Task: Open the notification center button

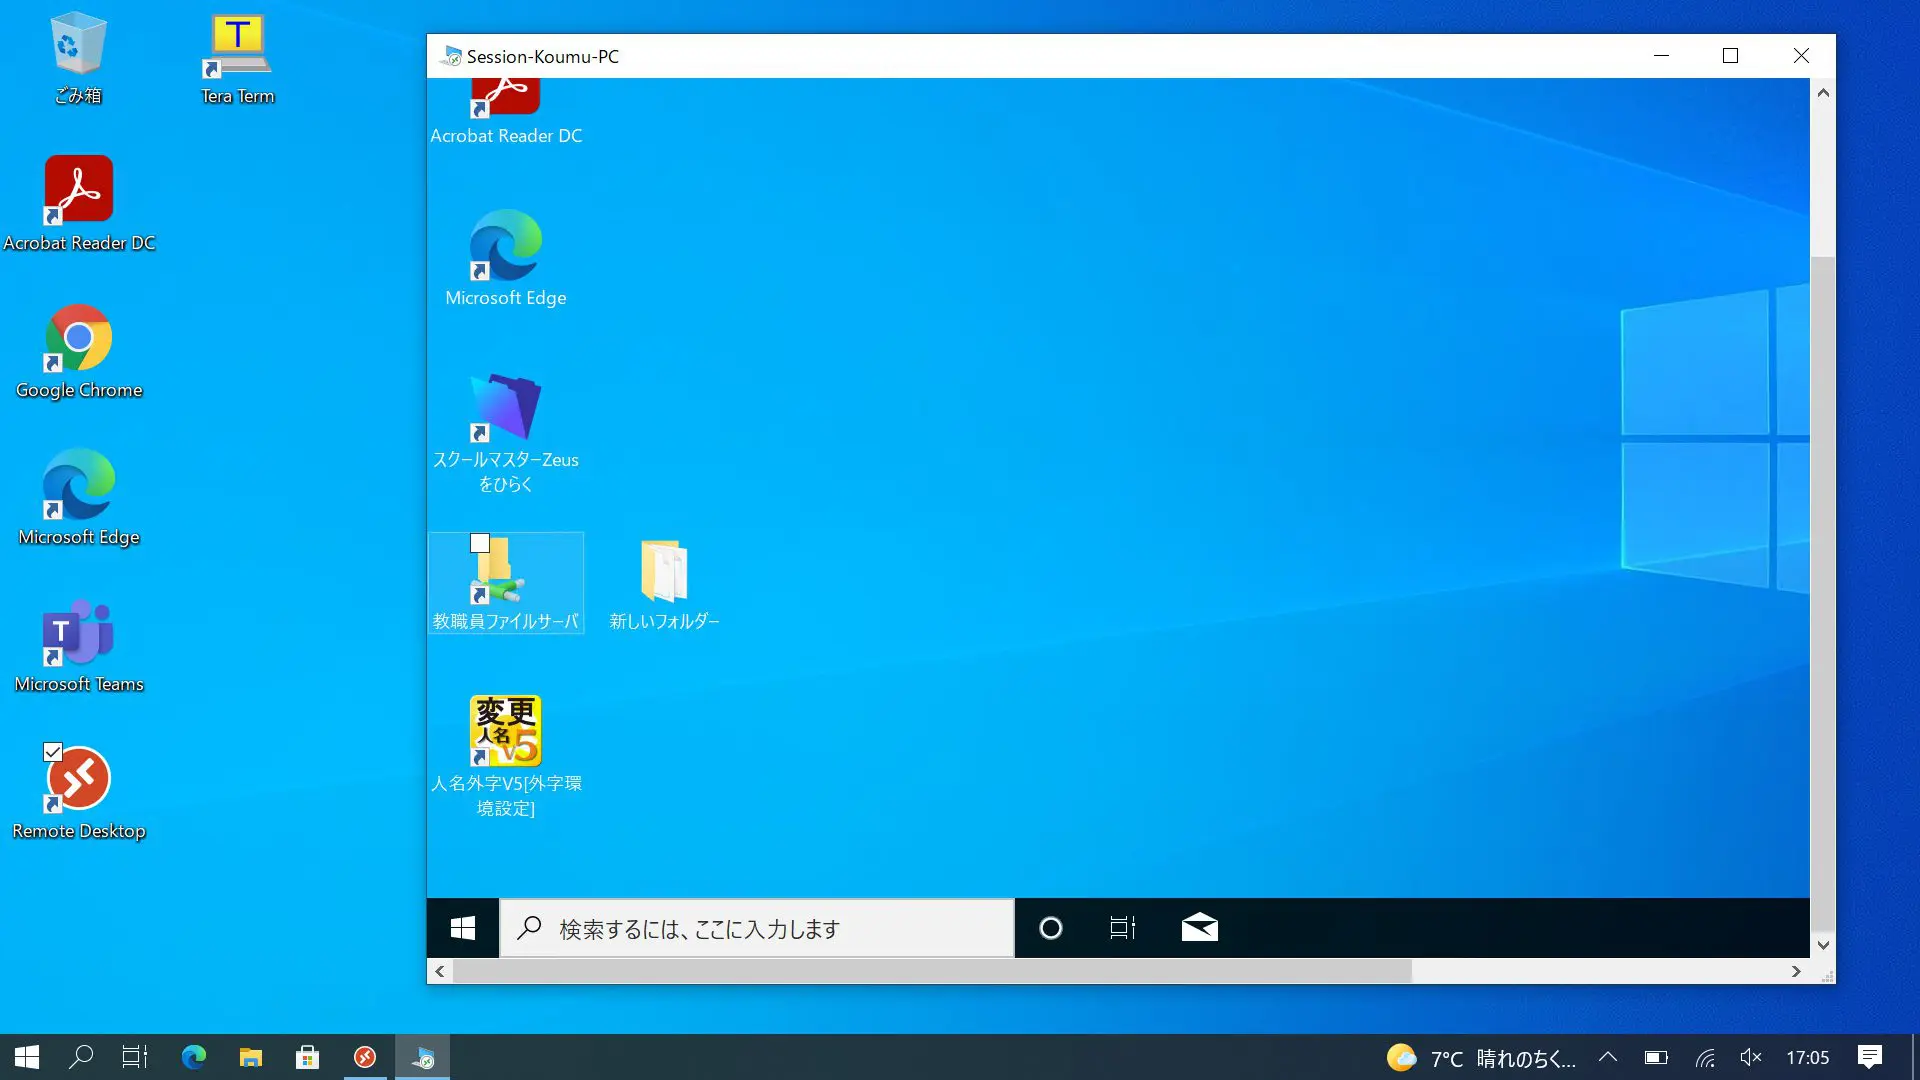Action: [1869, 1057]
